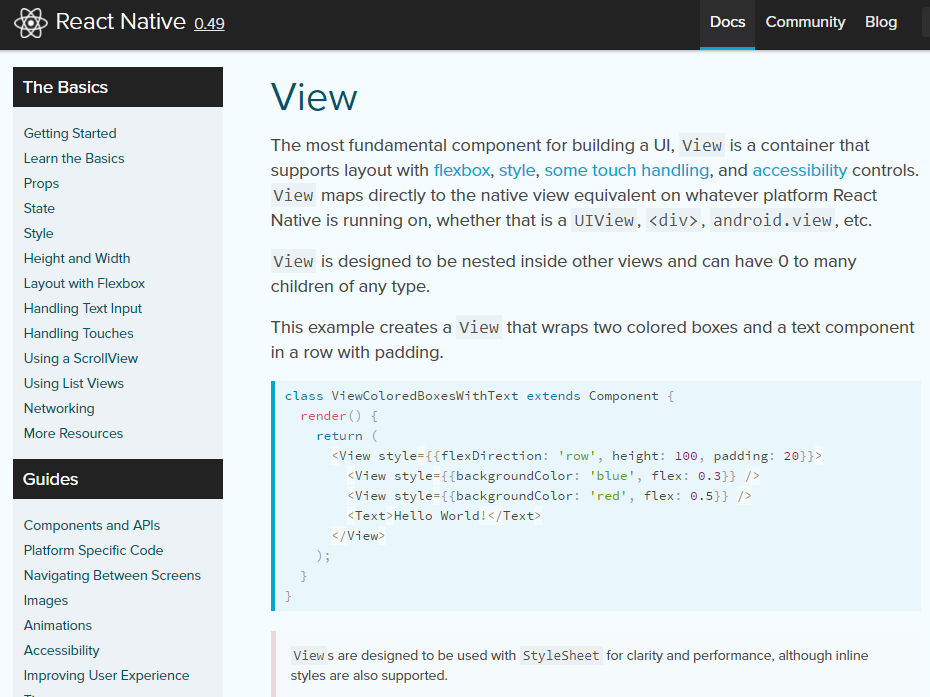The width and height of the screenshot is (930, 697).
Task: Click the React Native title text
Action: click(x=120, y=22)
